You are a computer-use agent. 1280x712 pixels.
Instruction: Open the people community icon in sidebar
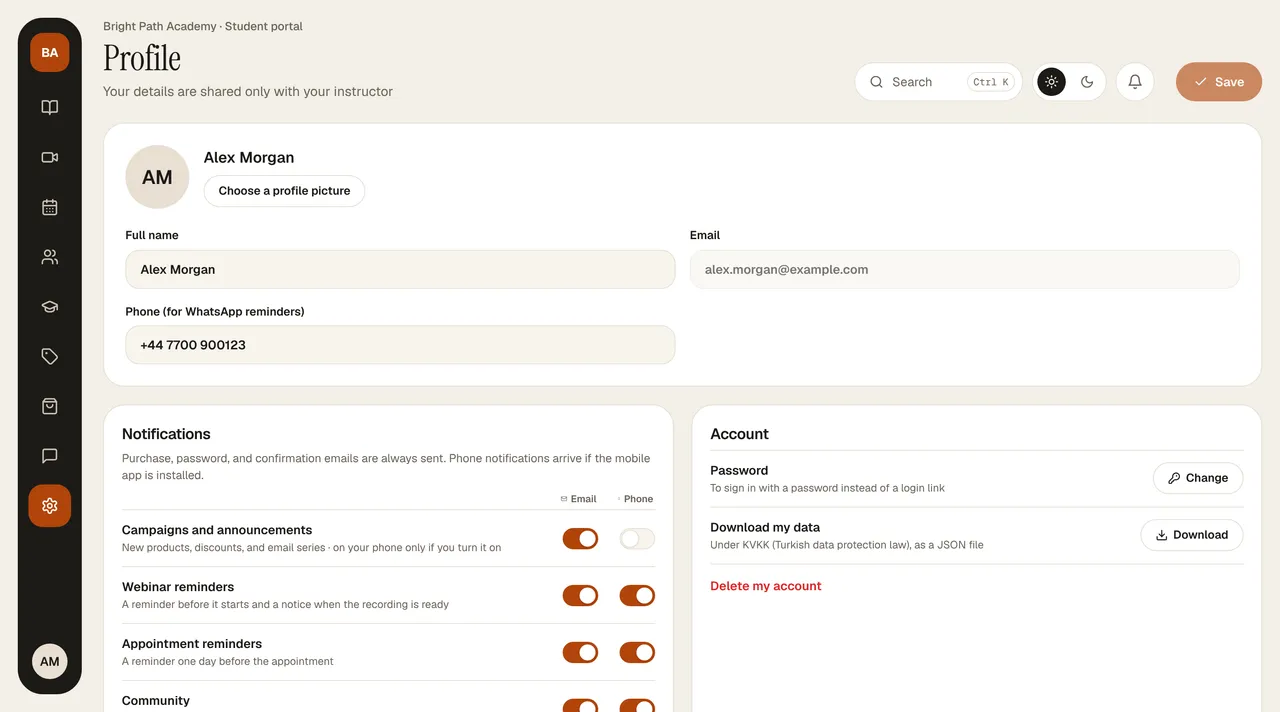click(49, 257)
